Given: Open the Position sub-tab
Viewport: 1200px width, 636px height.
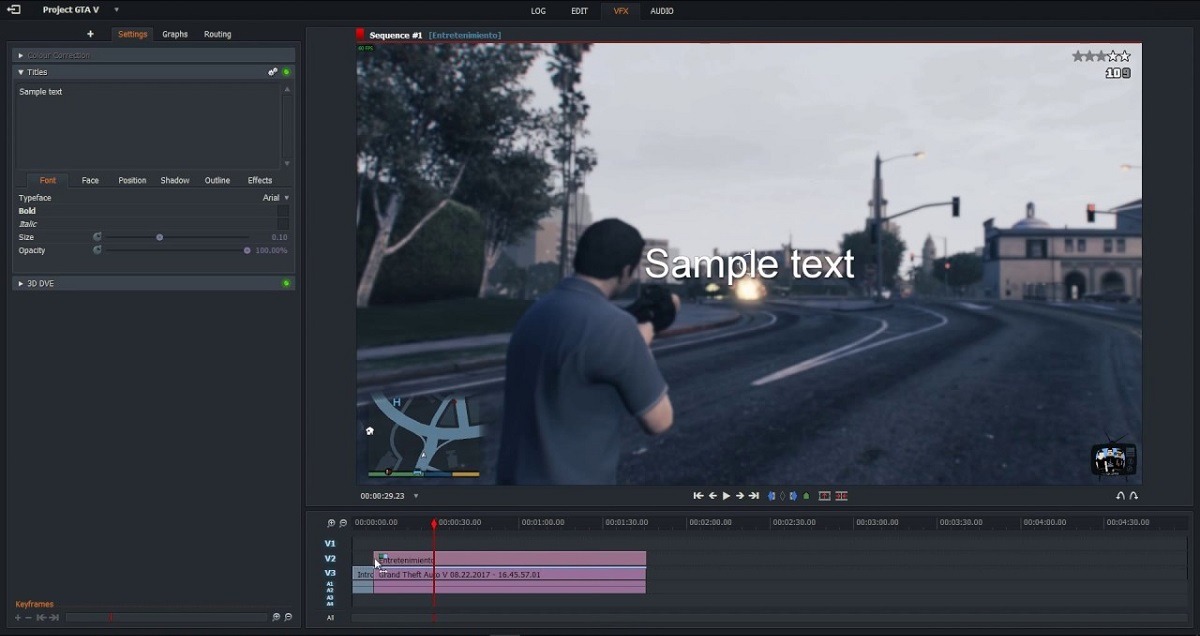Looking at the screenshot, I should coord(132,180).
